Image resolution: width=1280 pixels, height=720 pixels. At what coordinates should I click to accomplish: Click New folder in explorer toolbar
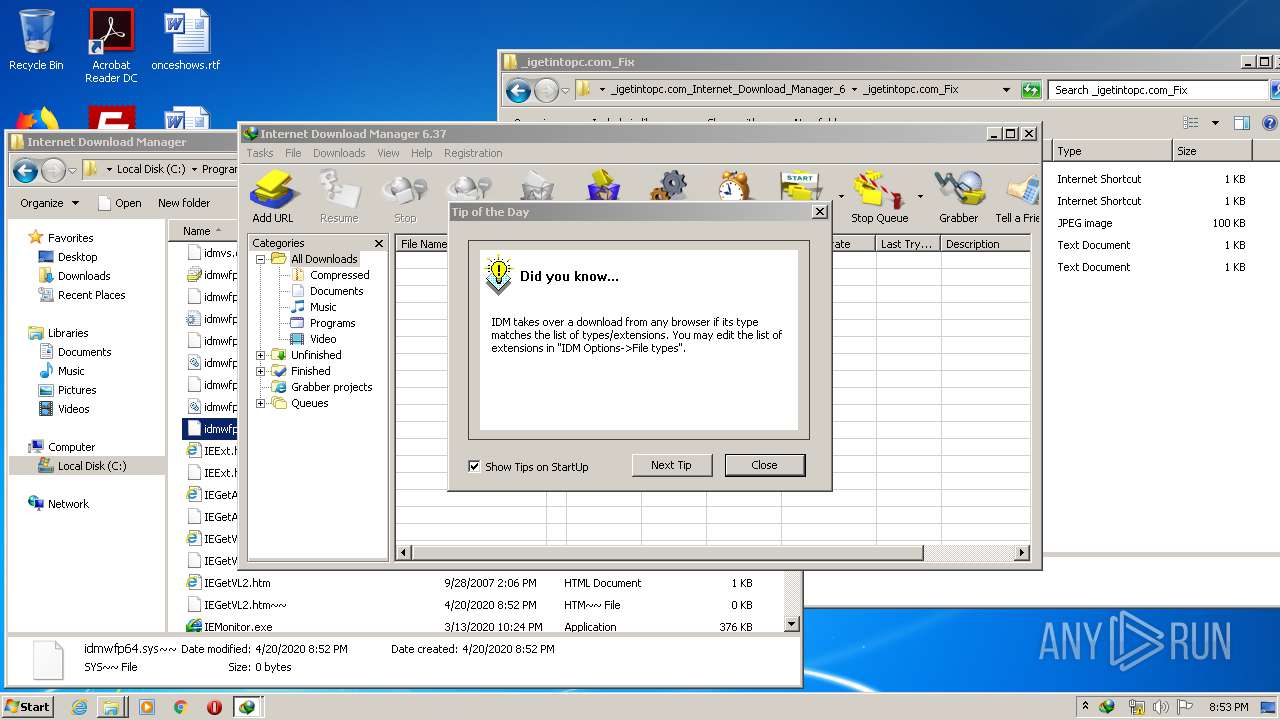pyautogui.click(x=184, y=203)
